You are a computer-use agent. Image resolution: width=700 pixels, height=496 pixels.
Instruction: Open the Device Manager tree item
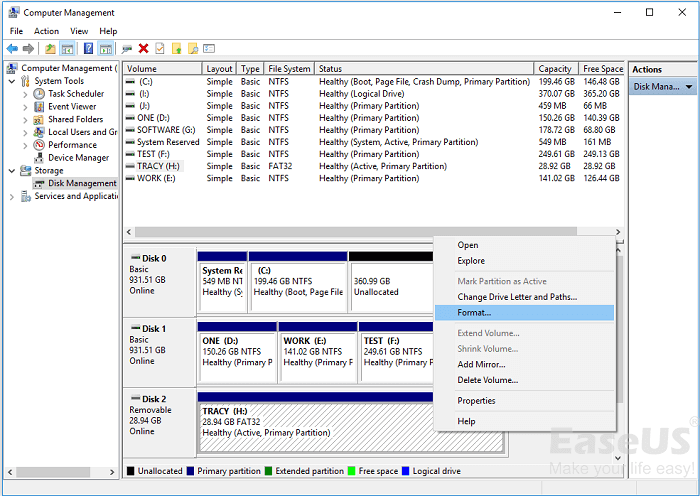tap(78, 157)
